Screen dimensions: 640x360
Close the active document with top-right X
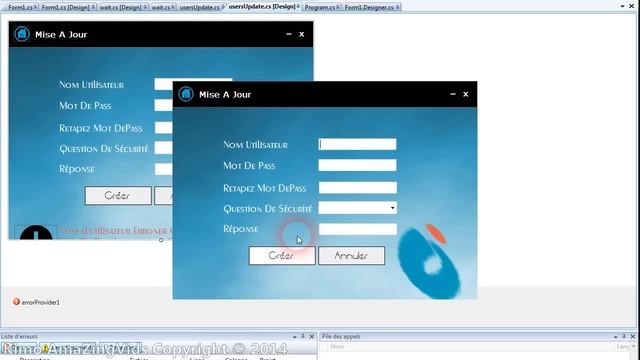(631, 6)
